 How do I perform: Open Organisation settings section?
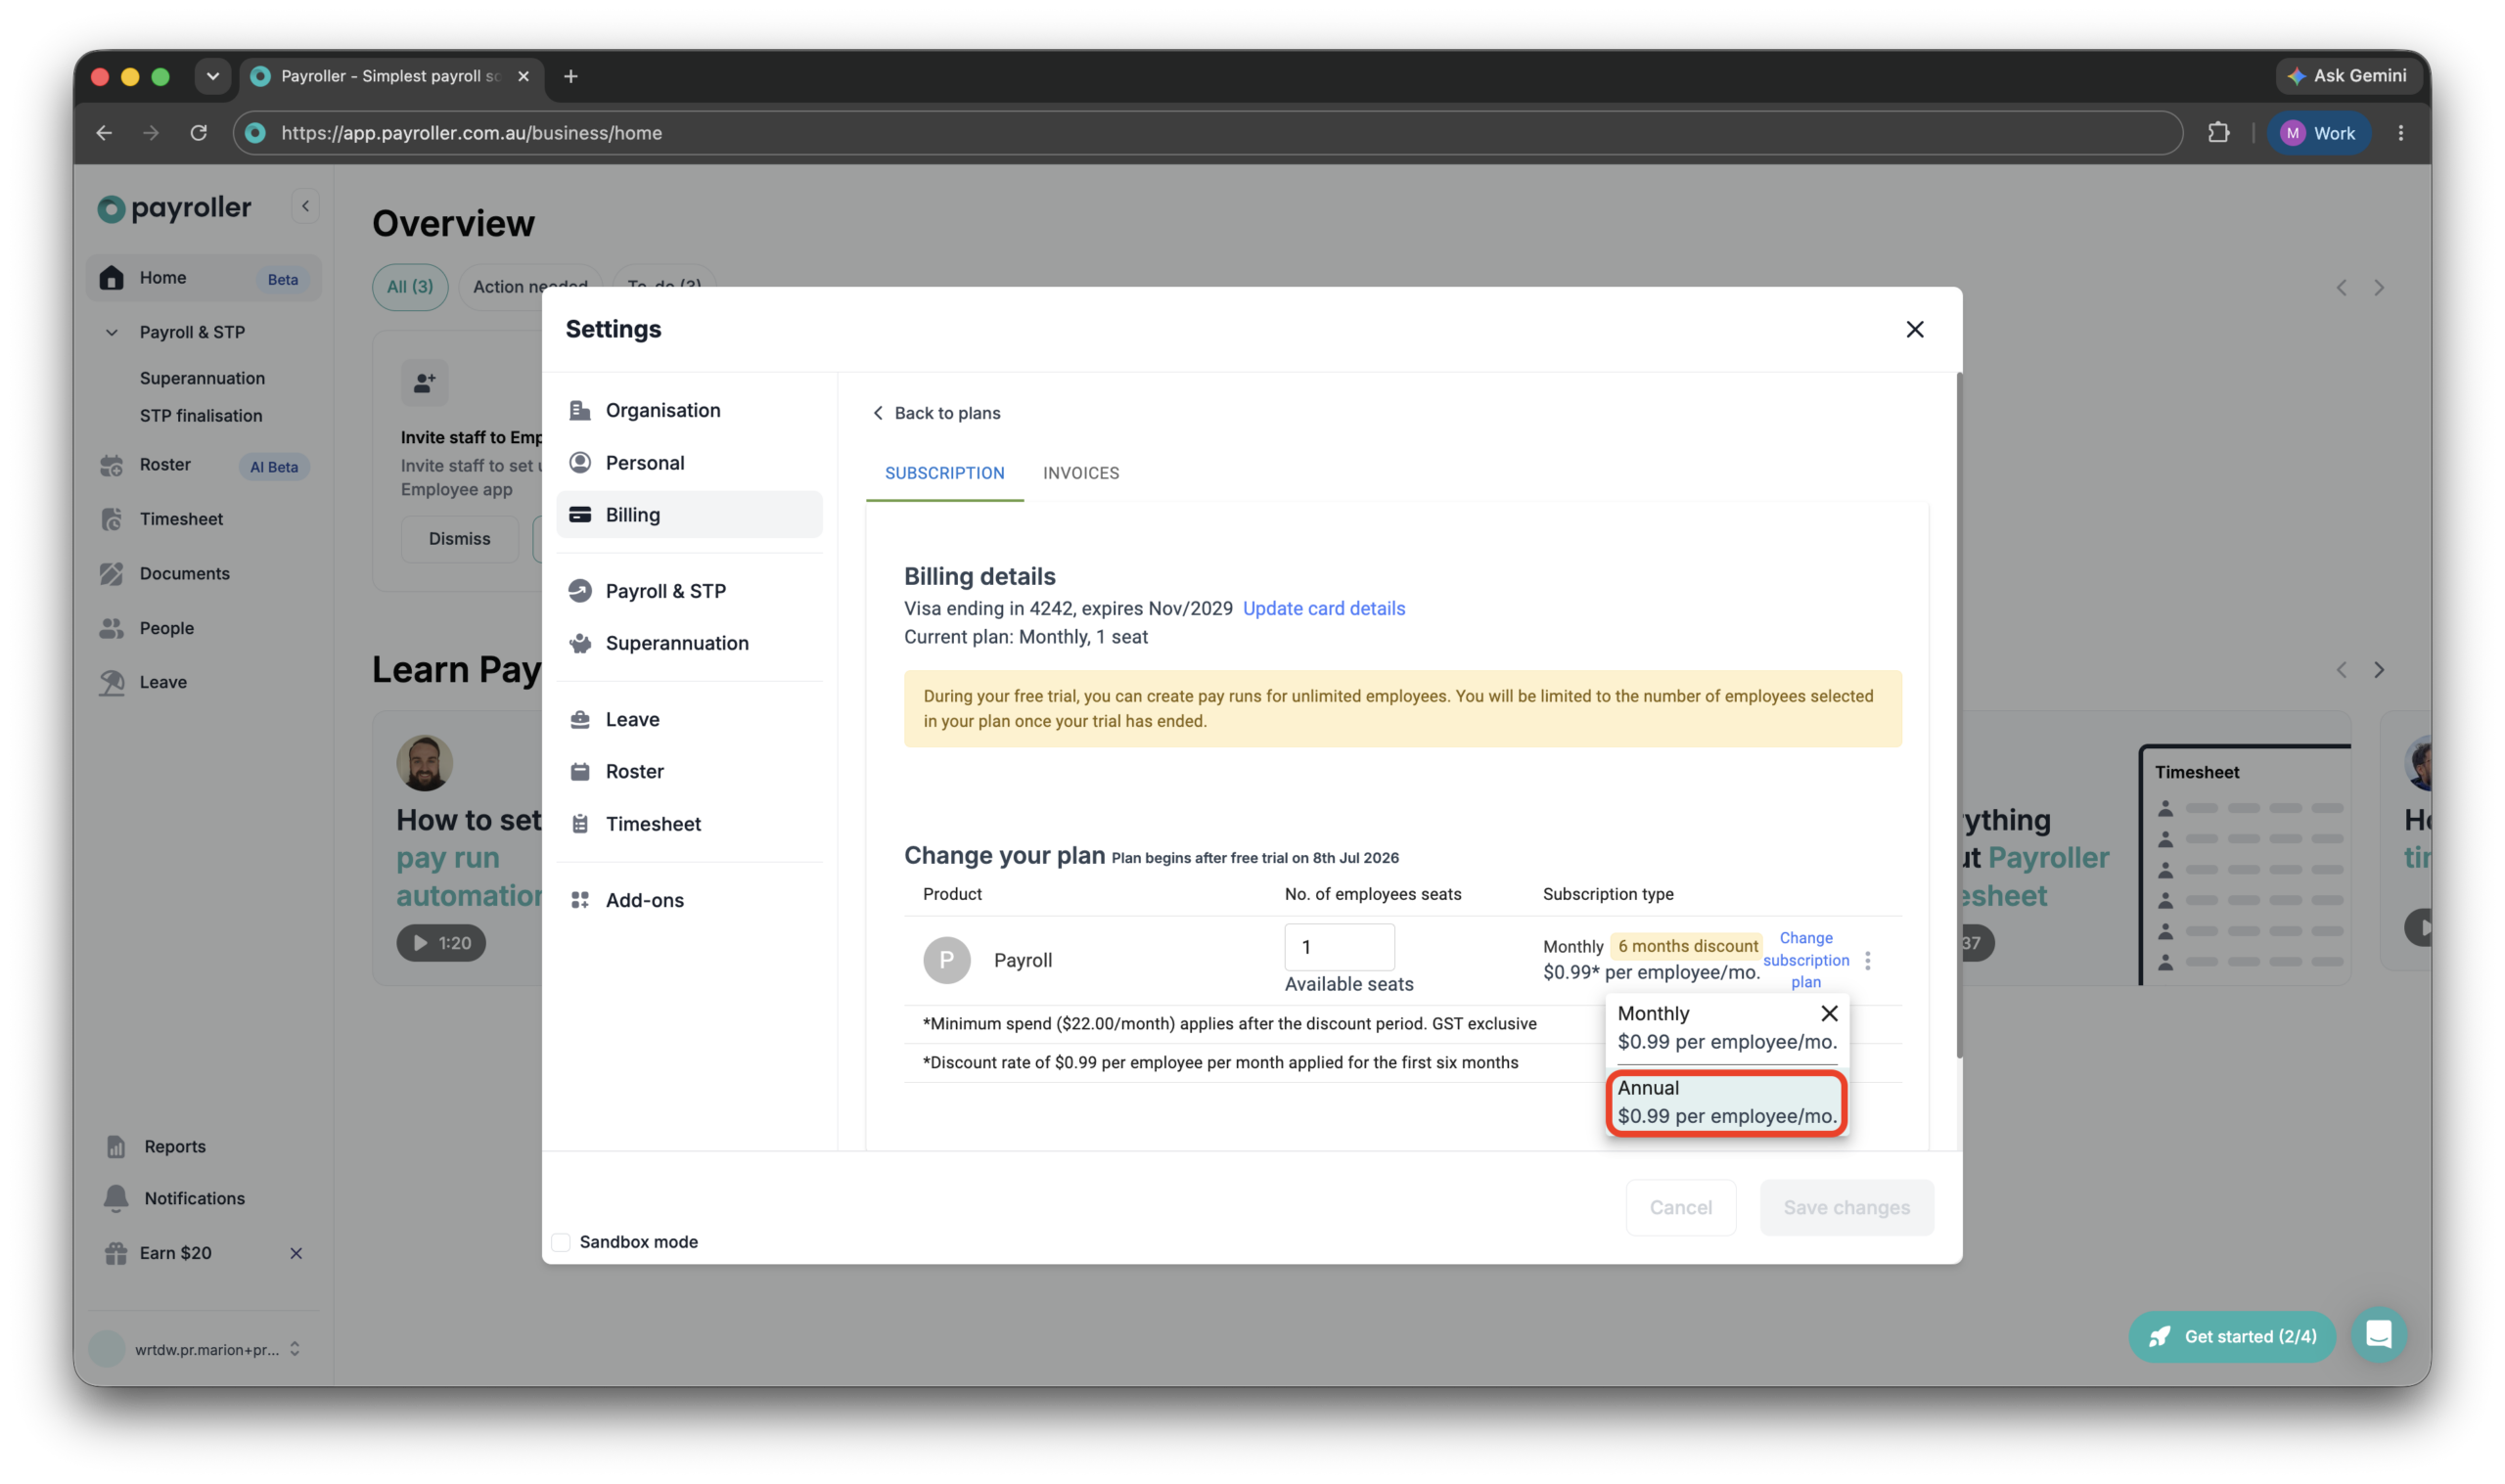tap(688, 410)
